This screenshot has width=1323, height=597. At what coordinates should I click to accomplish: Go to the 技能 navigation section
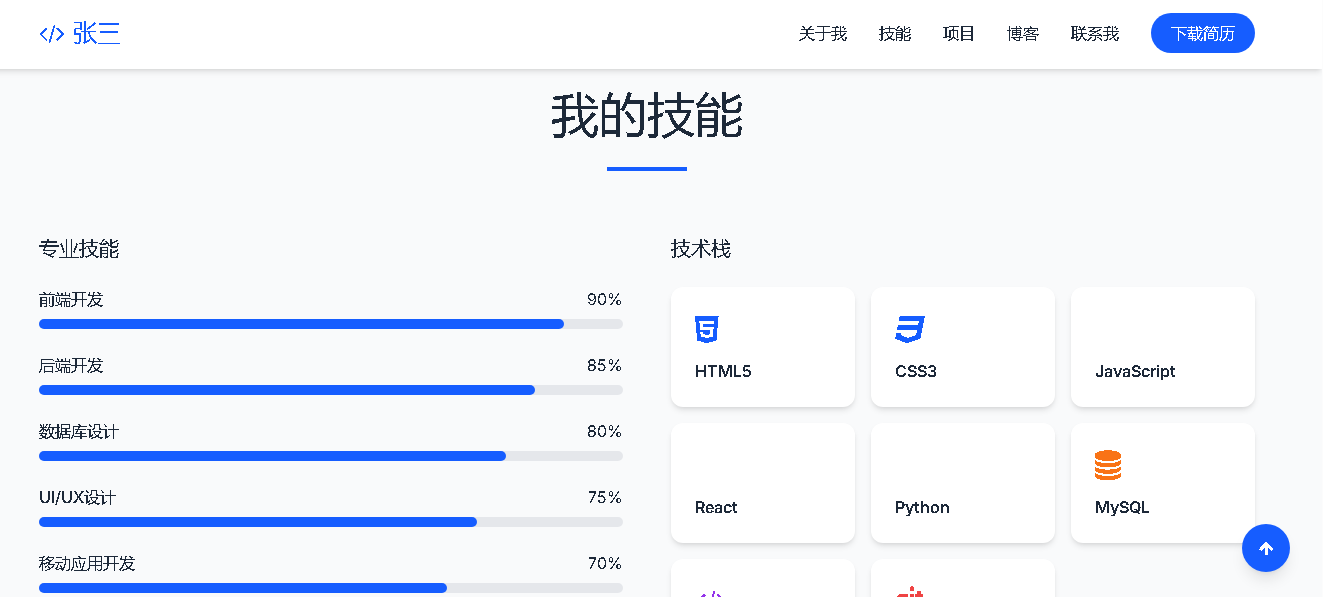895,34
